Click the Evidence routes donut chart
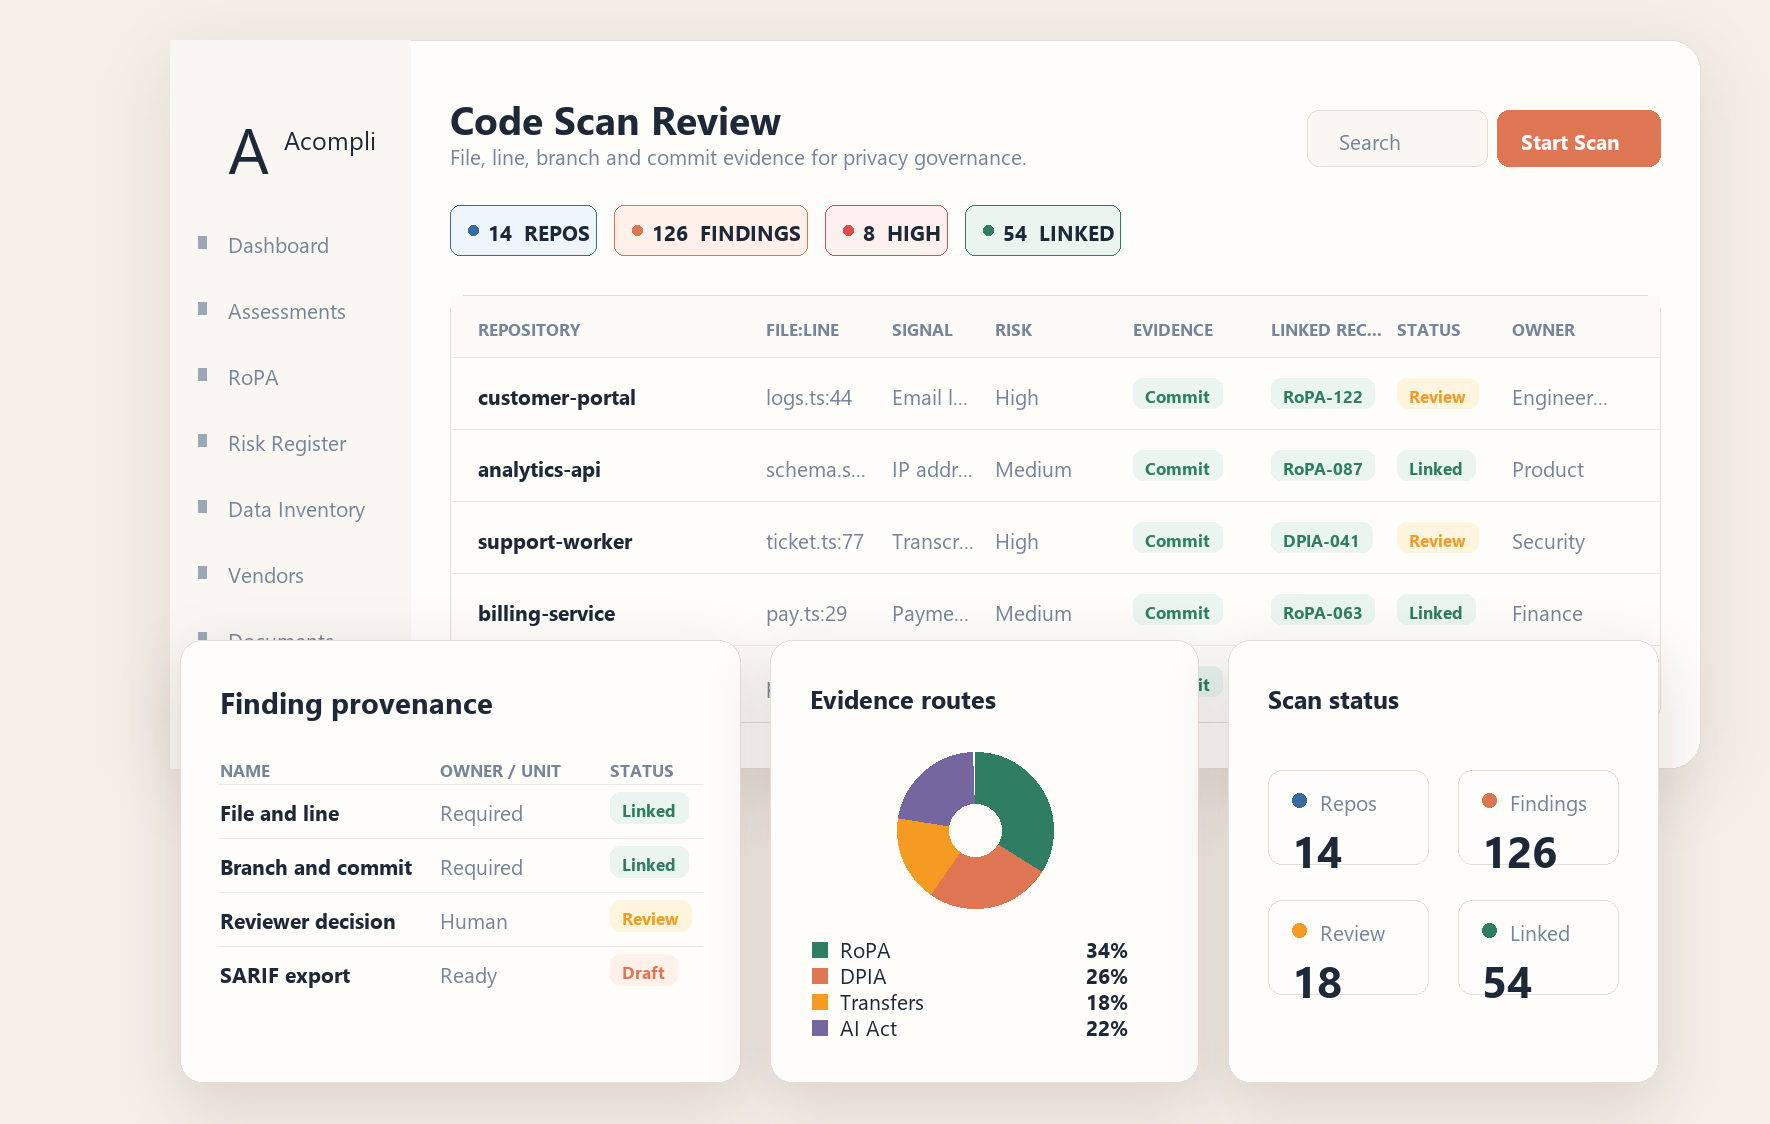 [975, 830]
